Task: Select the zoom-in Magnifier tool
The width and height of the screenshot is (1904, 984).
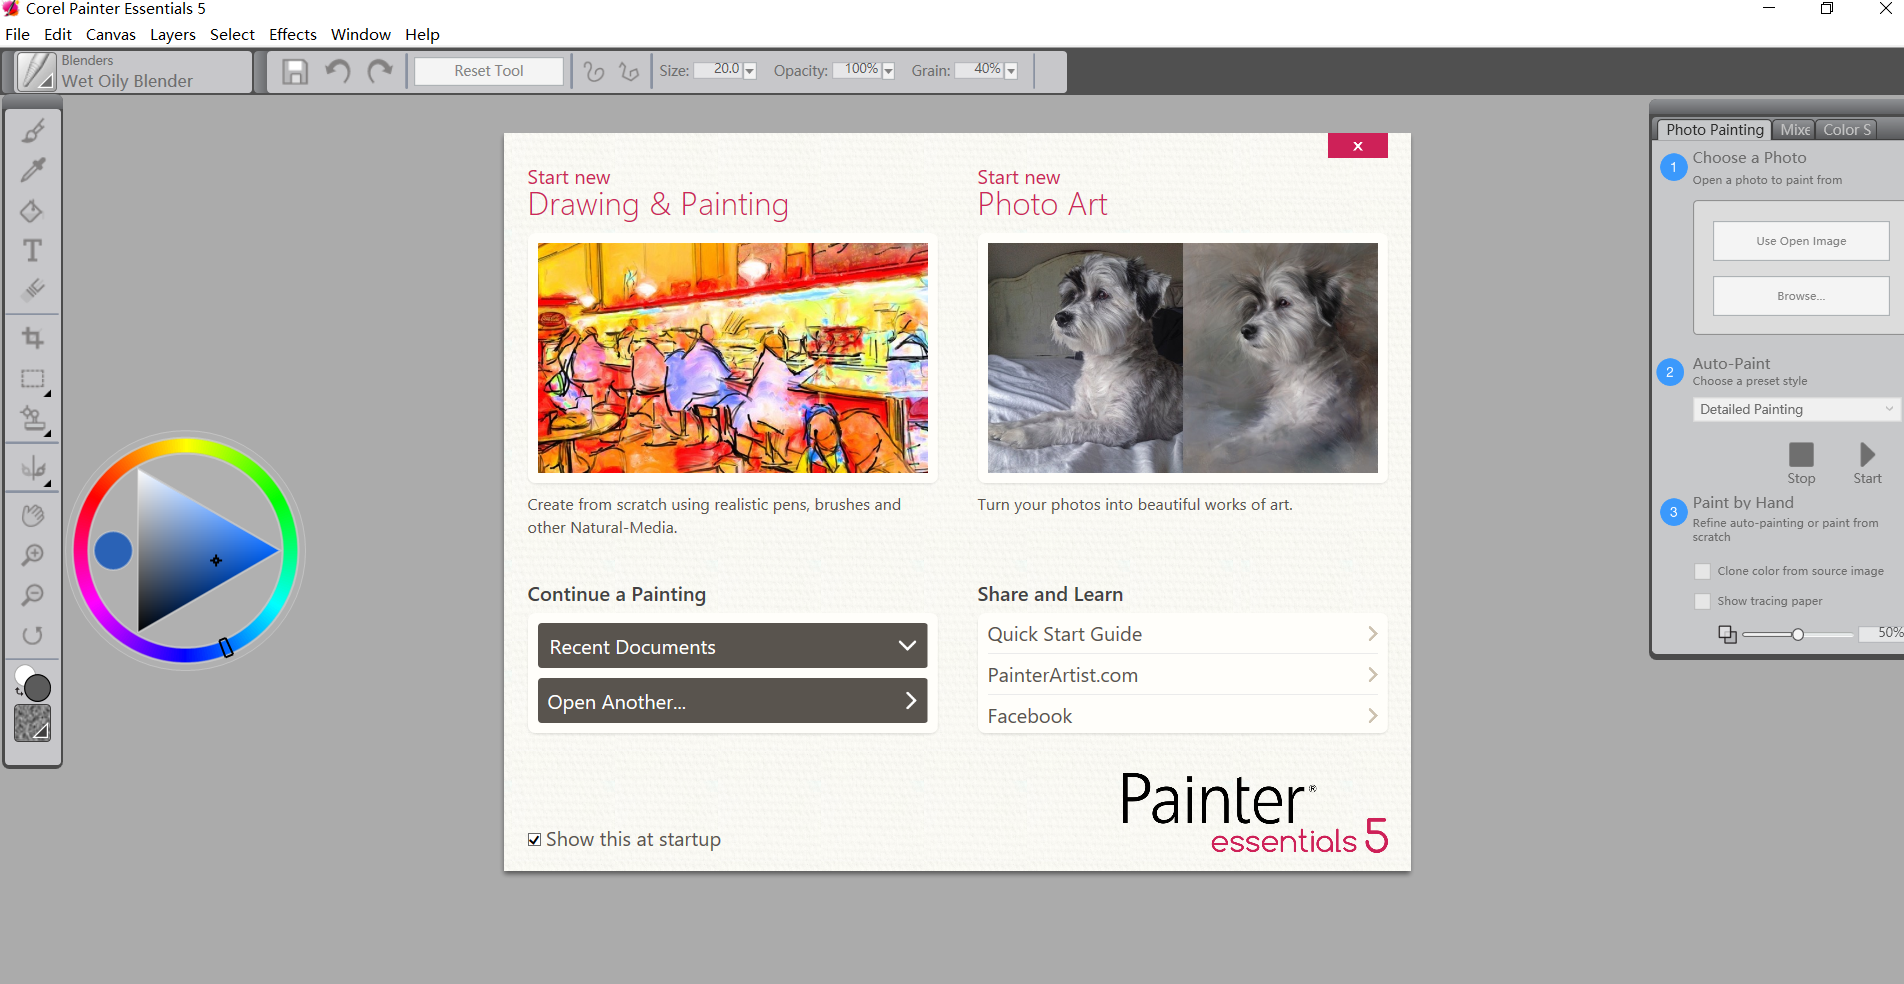Action: pos(33,555)
